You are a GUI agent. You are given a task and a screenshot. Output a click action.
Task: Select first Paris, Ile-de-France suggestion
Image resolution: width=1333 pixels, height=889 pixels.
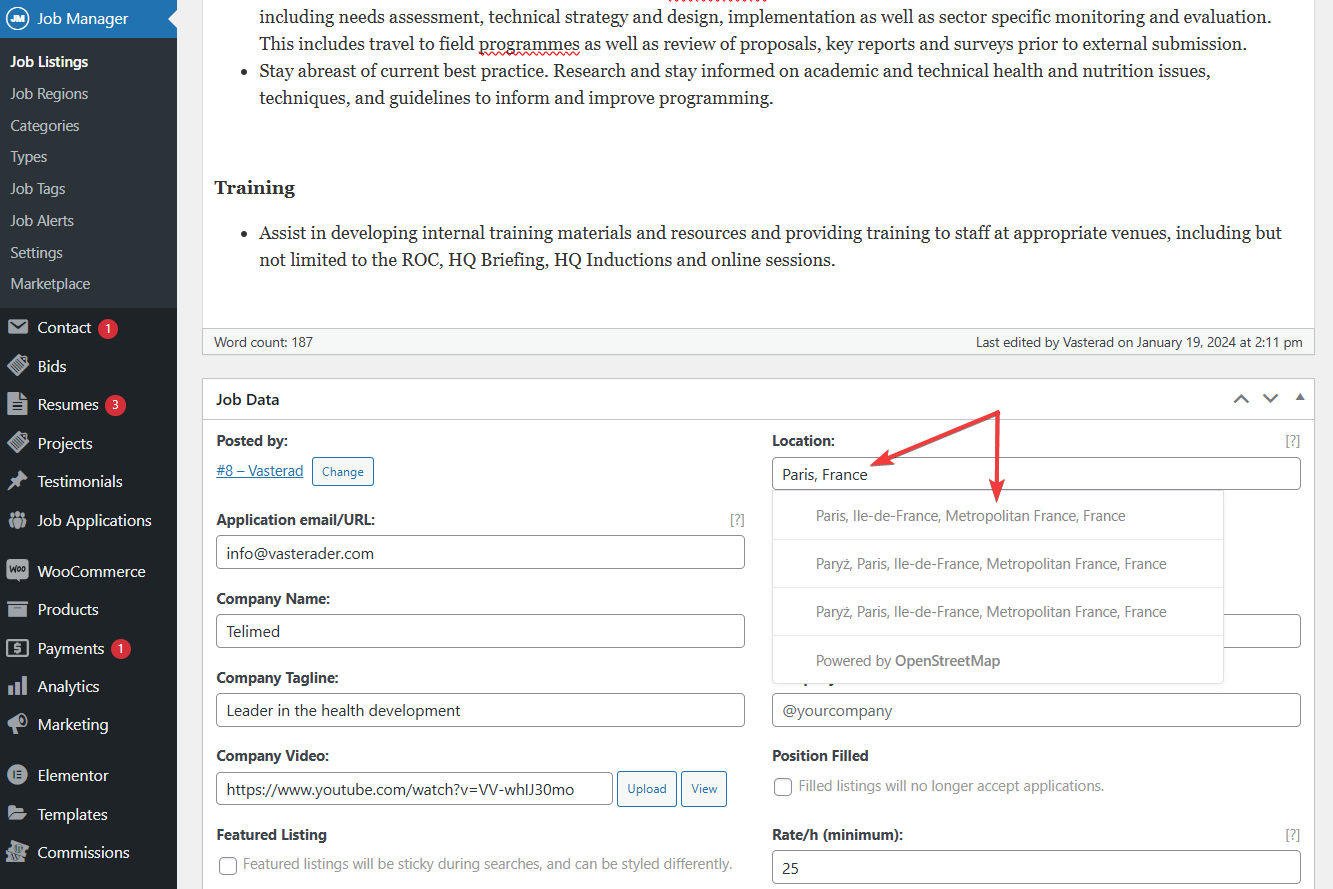click(x=970, y=516)
